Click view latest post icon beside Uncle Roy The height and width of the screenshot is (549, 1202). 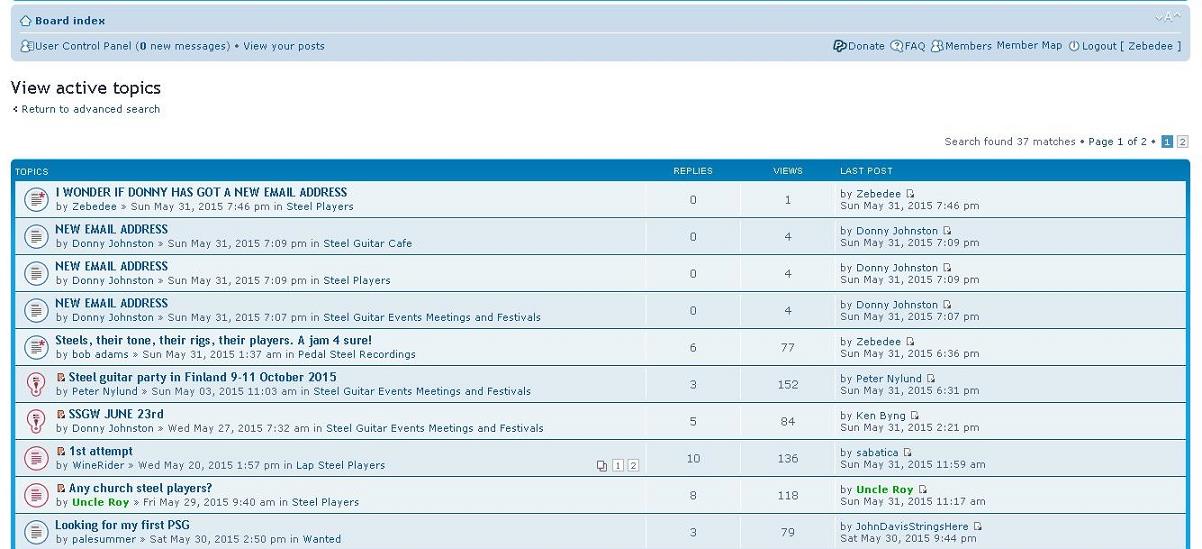click(924, 490)
